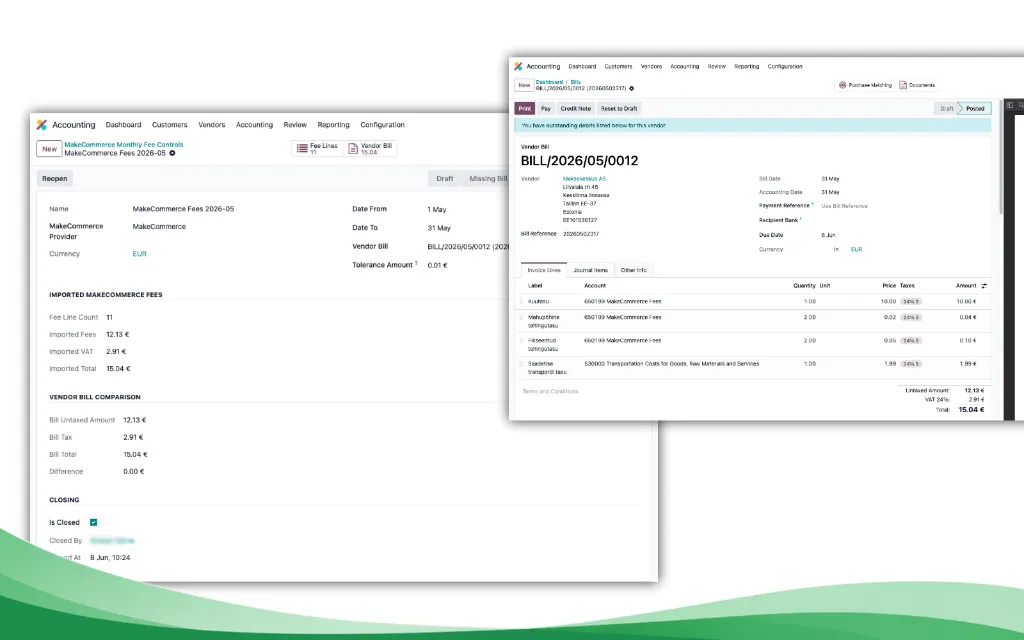Open the Documents smart button
The image size is (1024, 640).
click(917, 85)
